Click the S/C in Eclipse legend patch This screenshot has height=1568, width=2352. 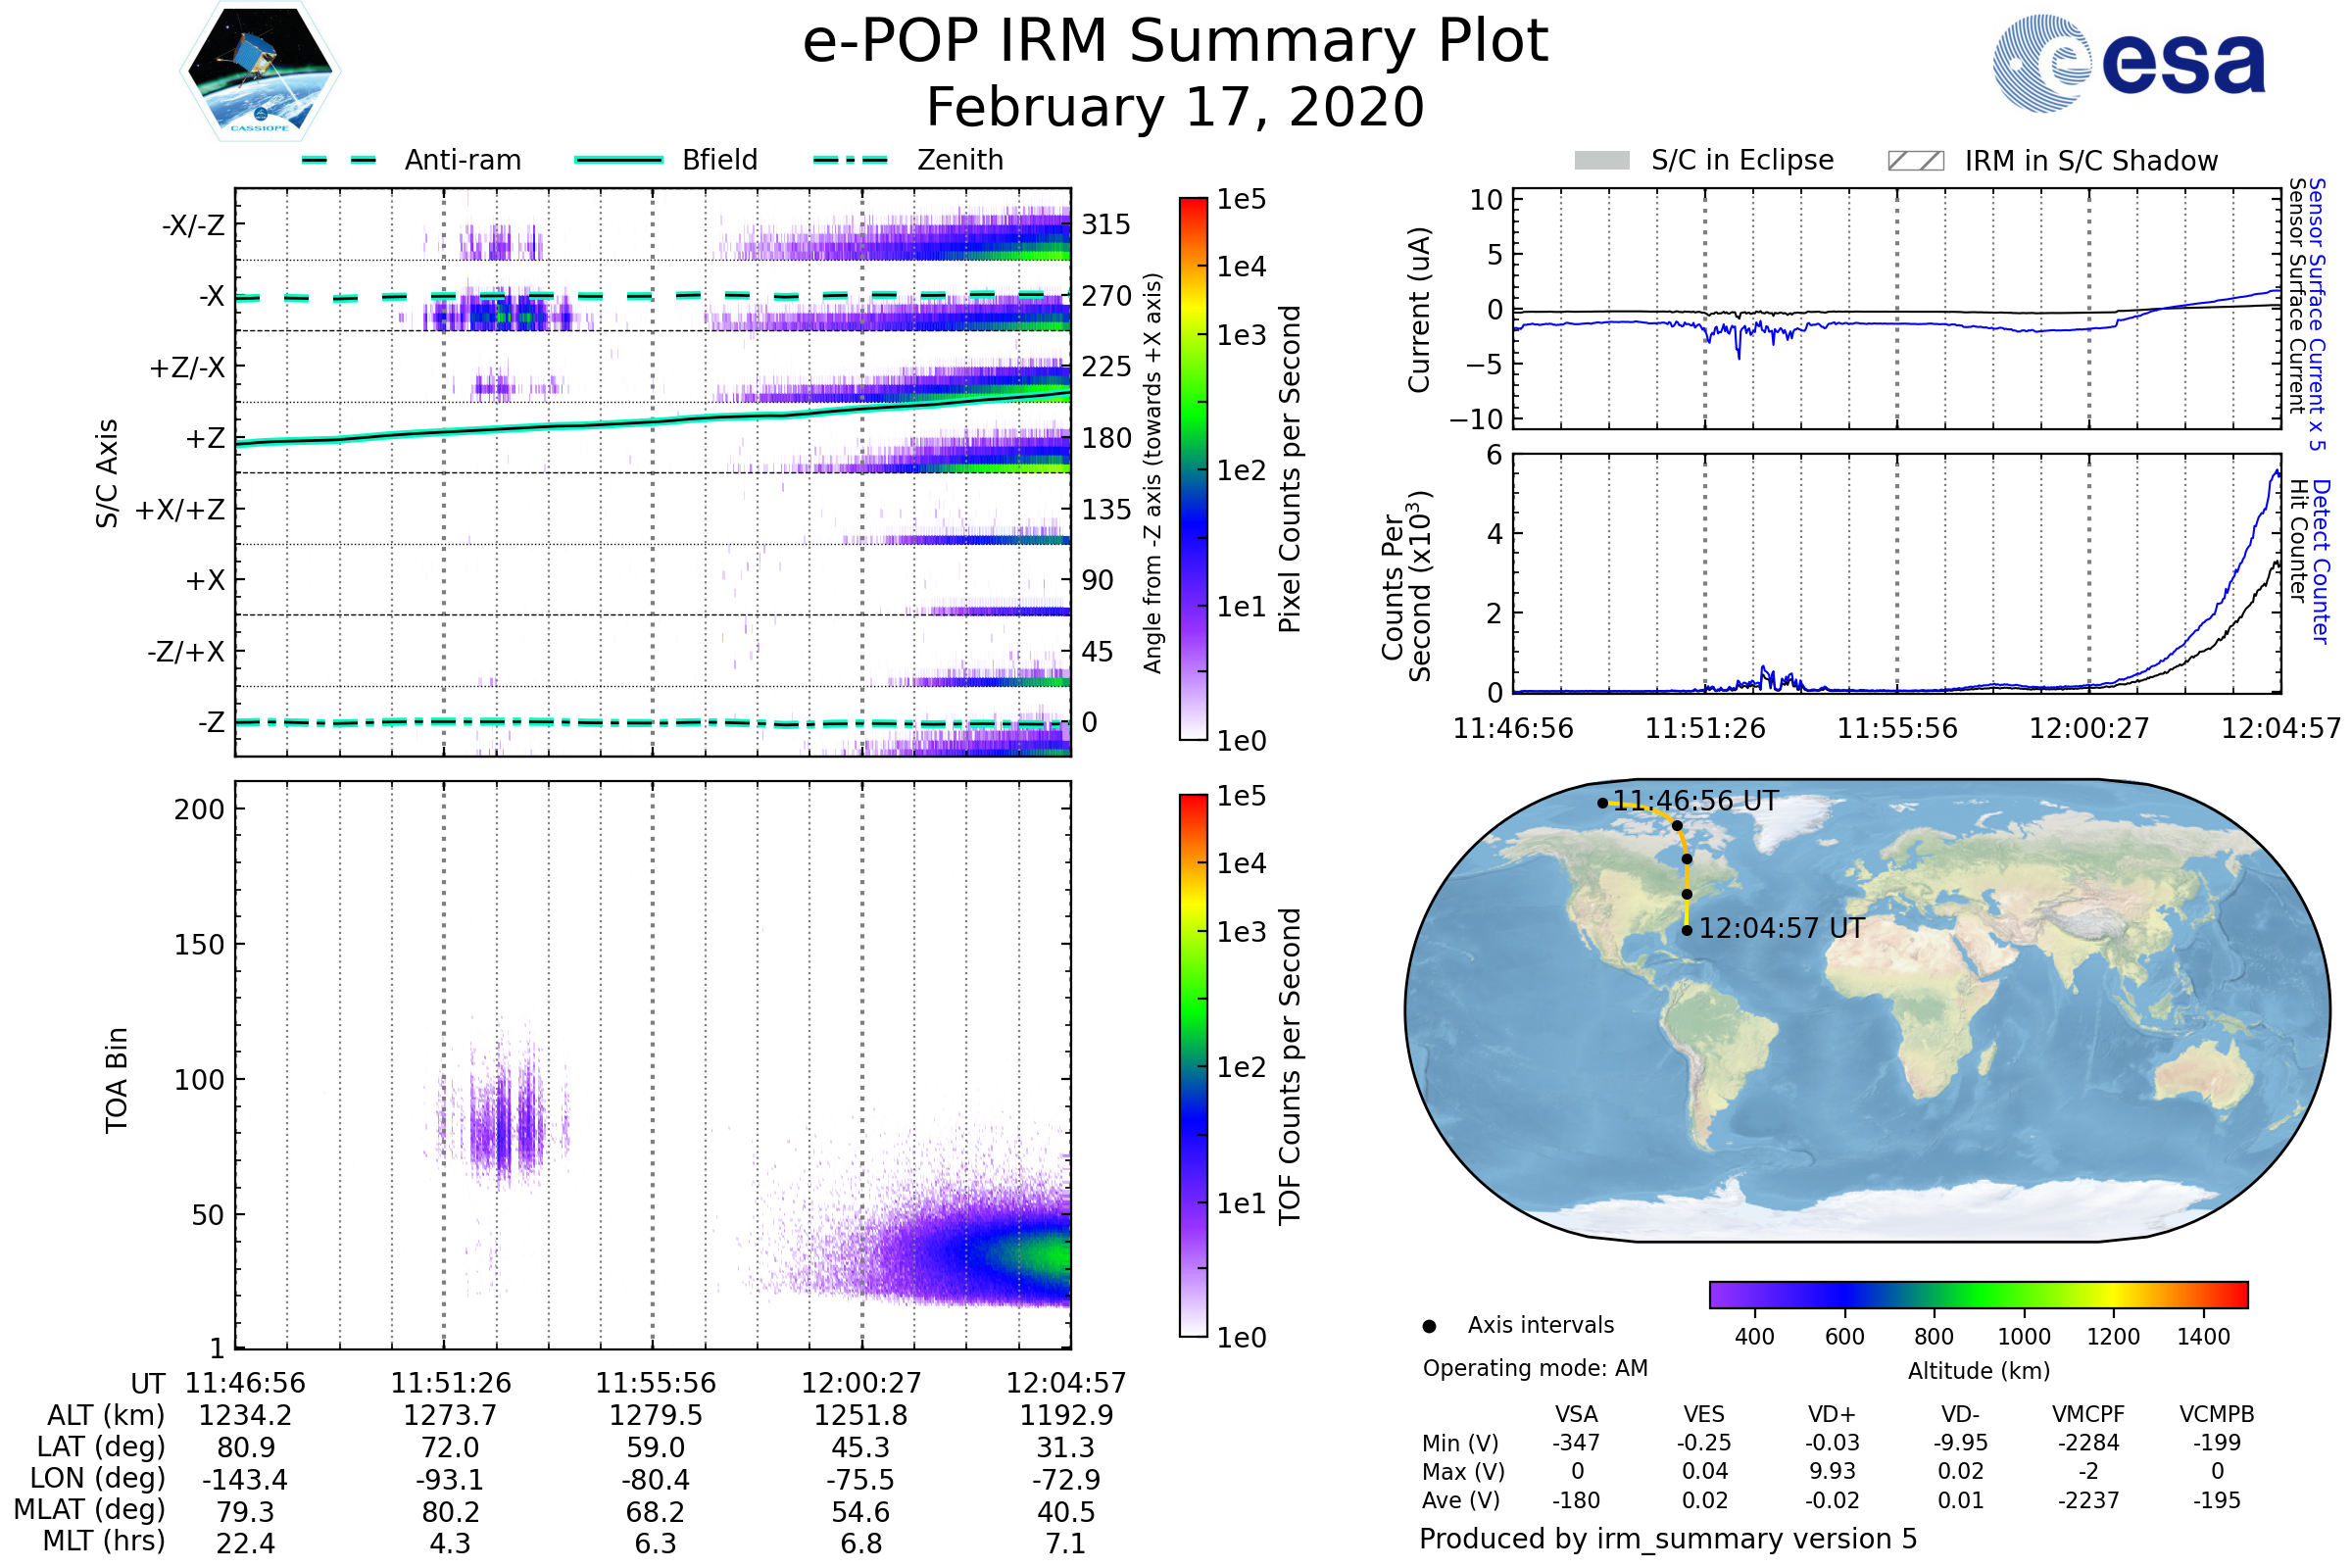[x=1601, y=161]
